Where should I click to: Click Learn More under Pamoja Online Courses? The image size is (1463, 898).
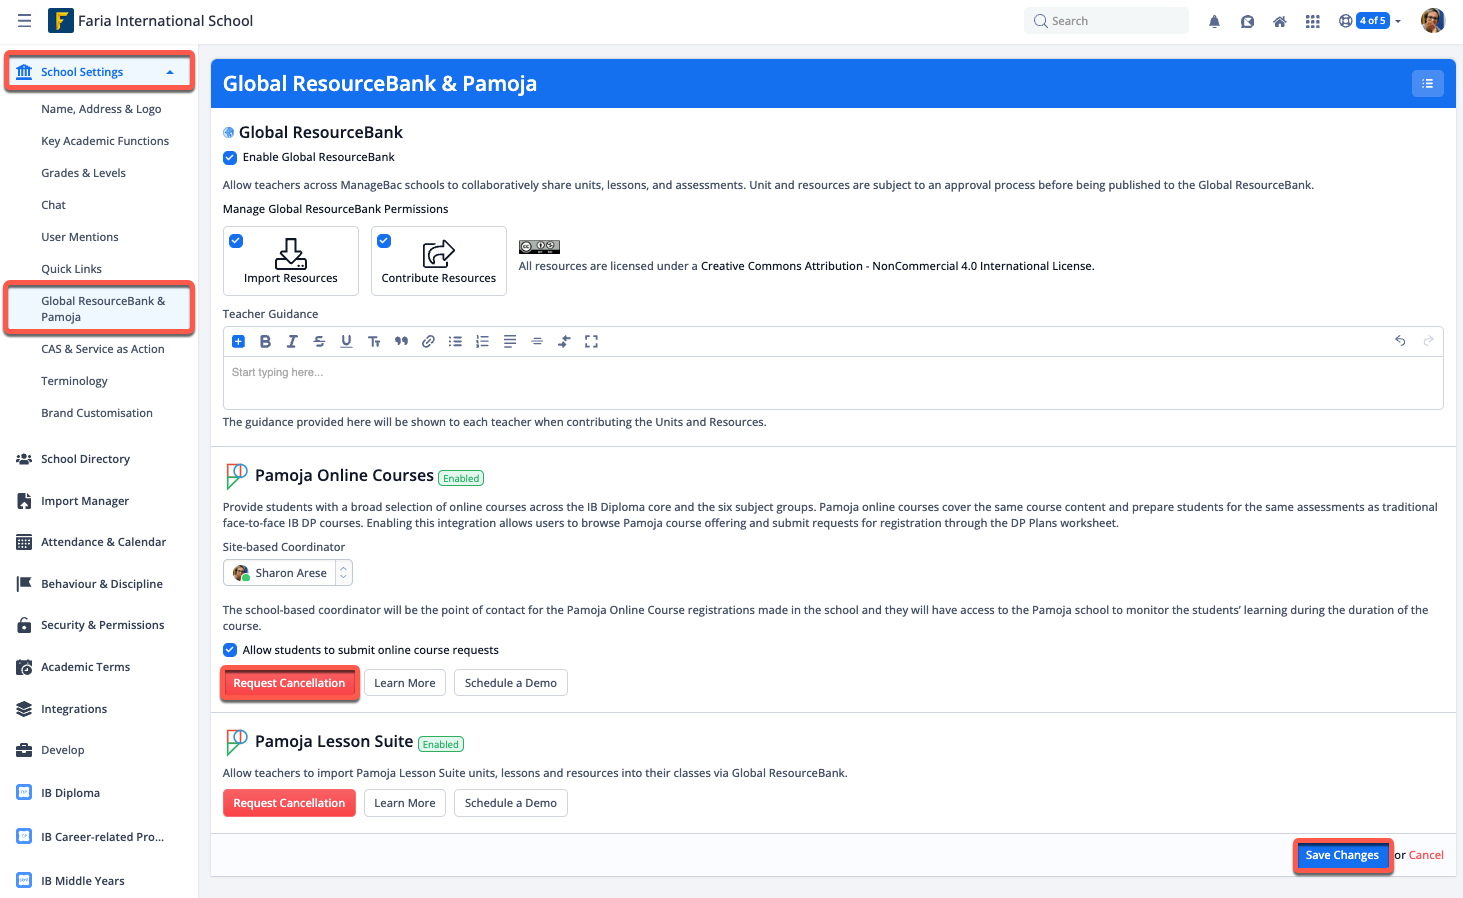(x=405, y=683)
